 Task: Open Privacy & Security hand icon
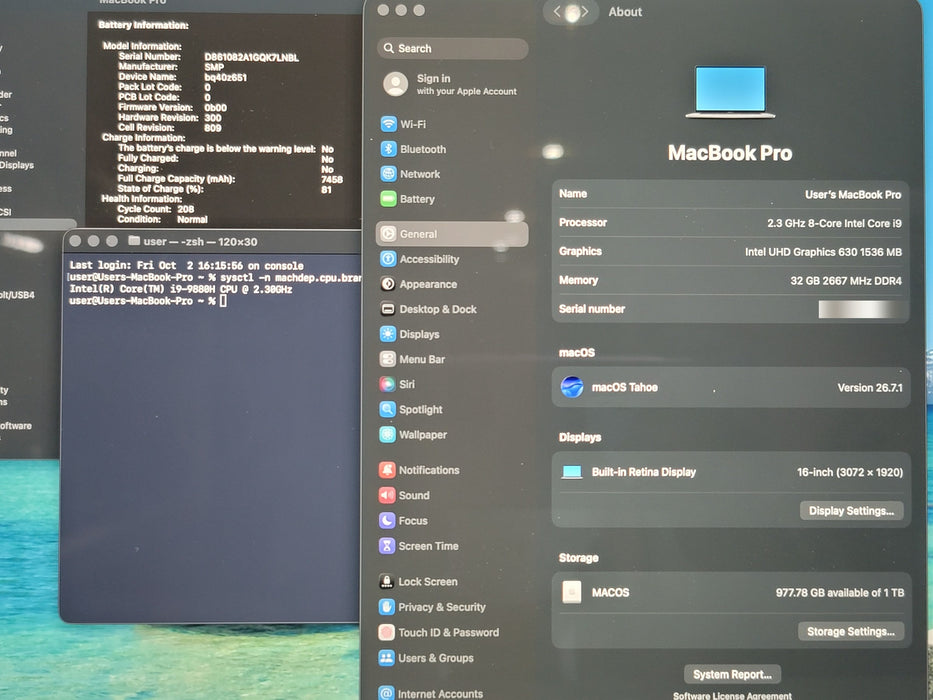(387, 607)
